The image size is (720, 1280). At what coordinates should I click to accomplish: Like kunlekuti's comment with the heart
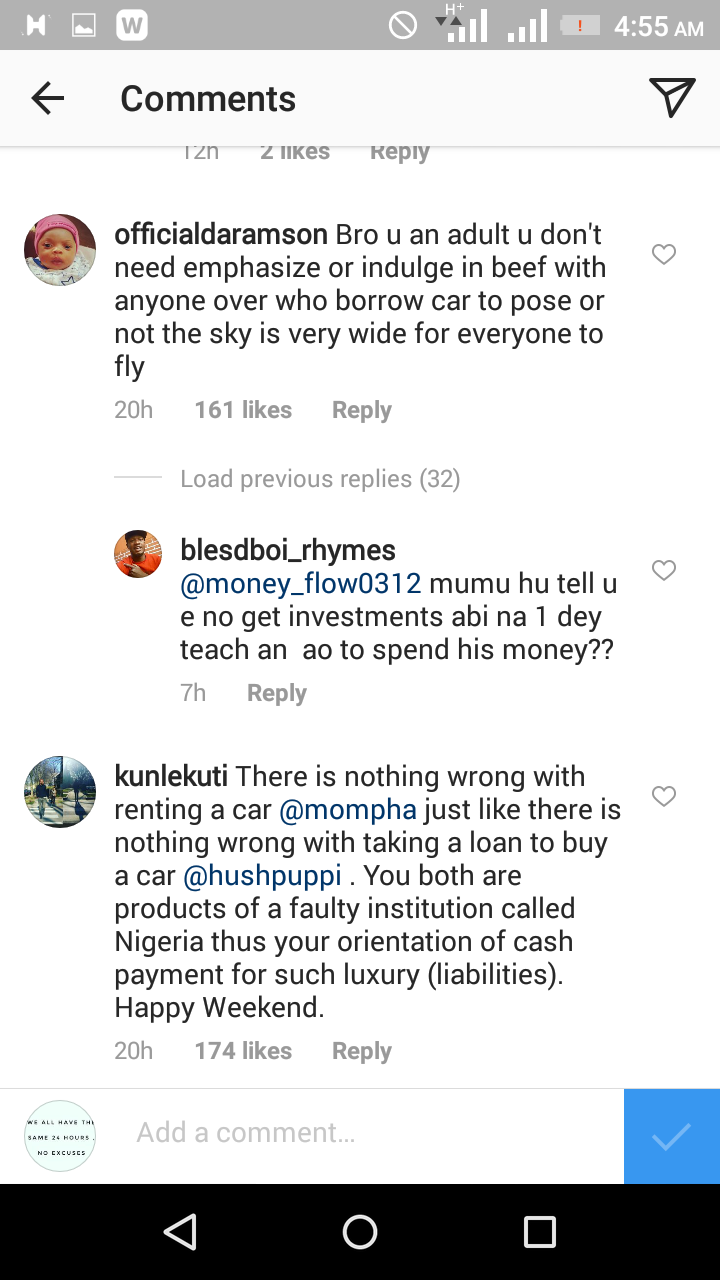tap(663, 796)
